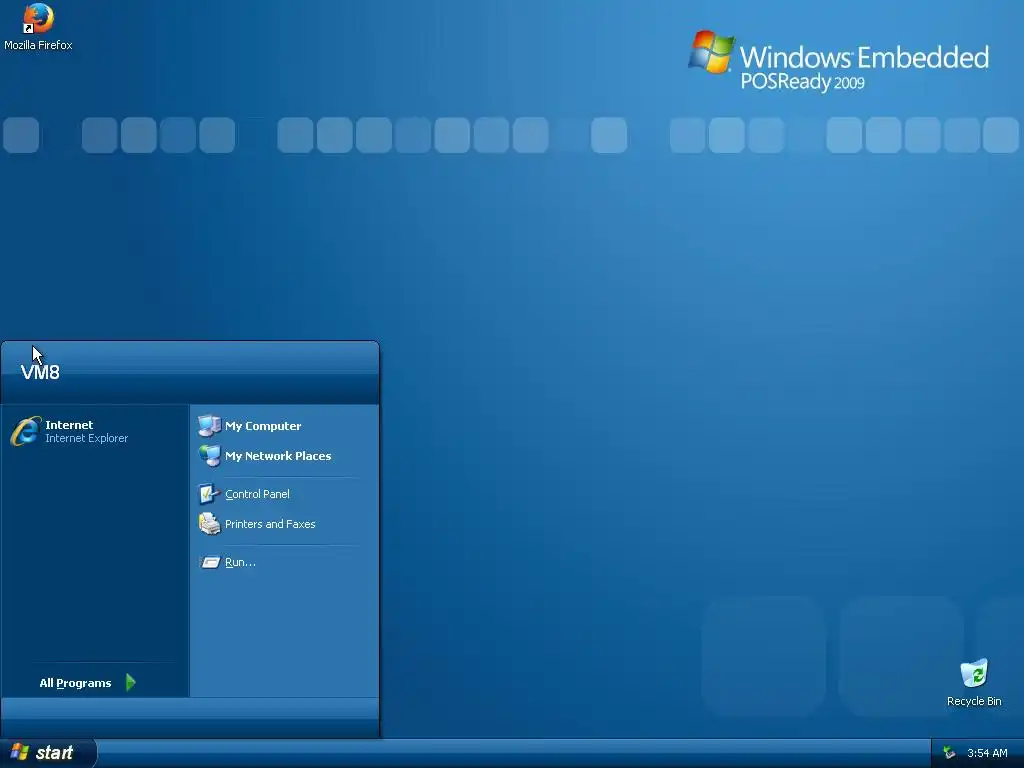Click the Internet Explorer subtitle text

[x=87, y=438]
